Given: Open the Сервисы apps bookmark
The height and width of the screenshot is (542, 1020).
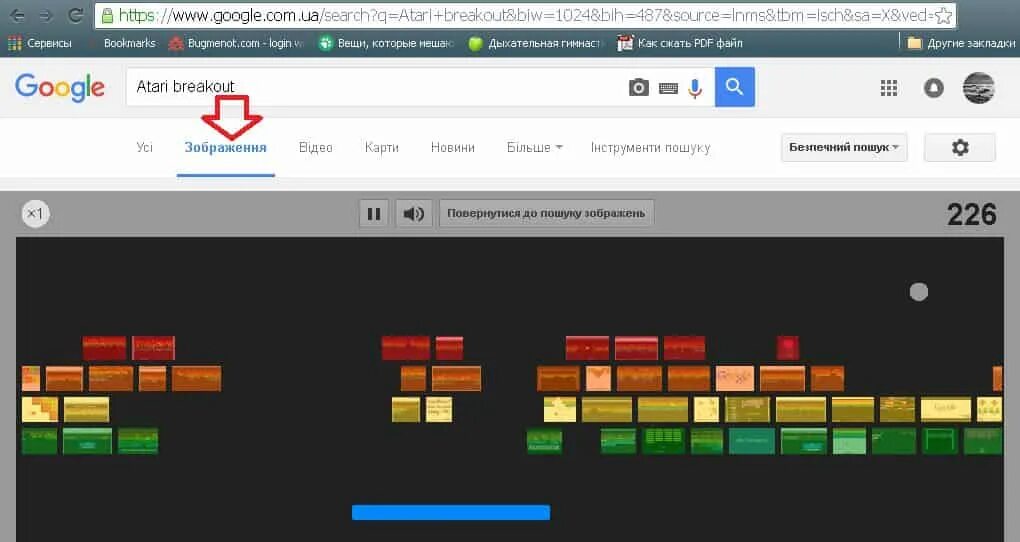Looking at the screenshot, I should (x=39, y=43).
